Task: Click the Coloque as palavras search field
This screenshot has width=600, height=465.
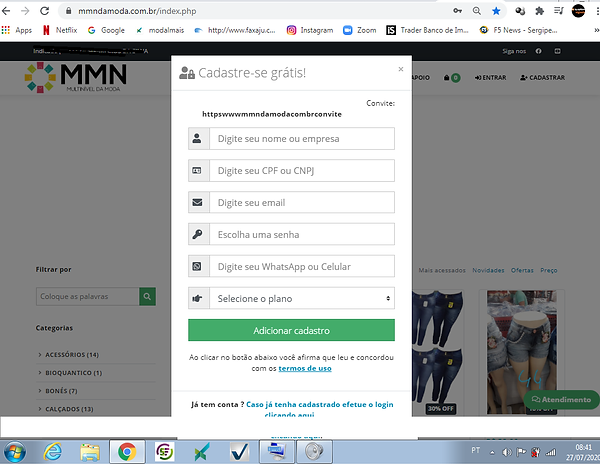Action: (88, 297)
